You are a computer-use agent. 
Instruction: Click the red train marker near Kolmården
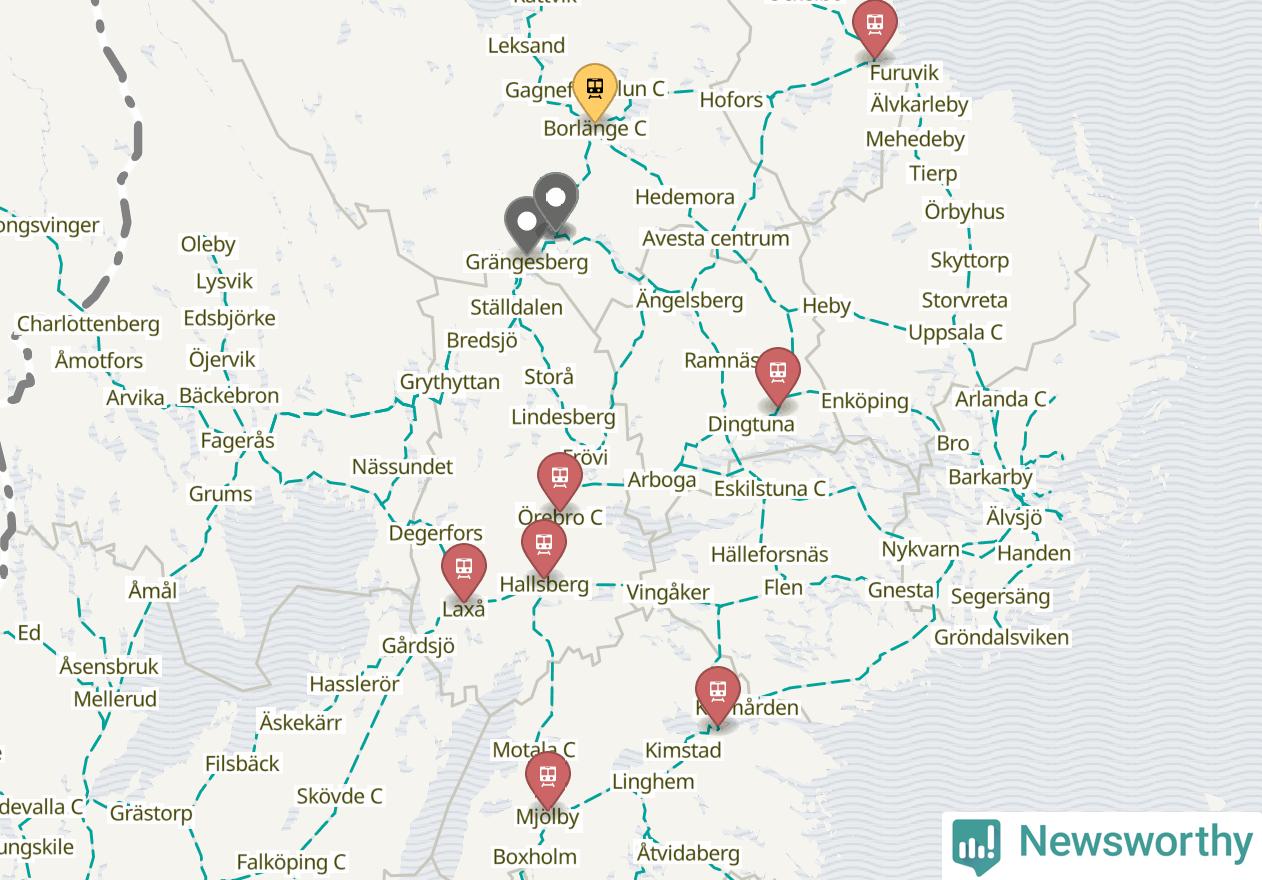pyautogui.click(x=718, y=694)
